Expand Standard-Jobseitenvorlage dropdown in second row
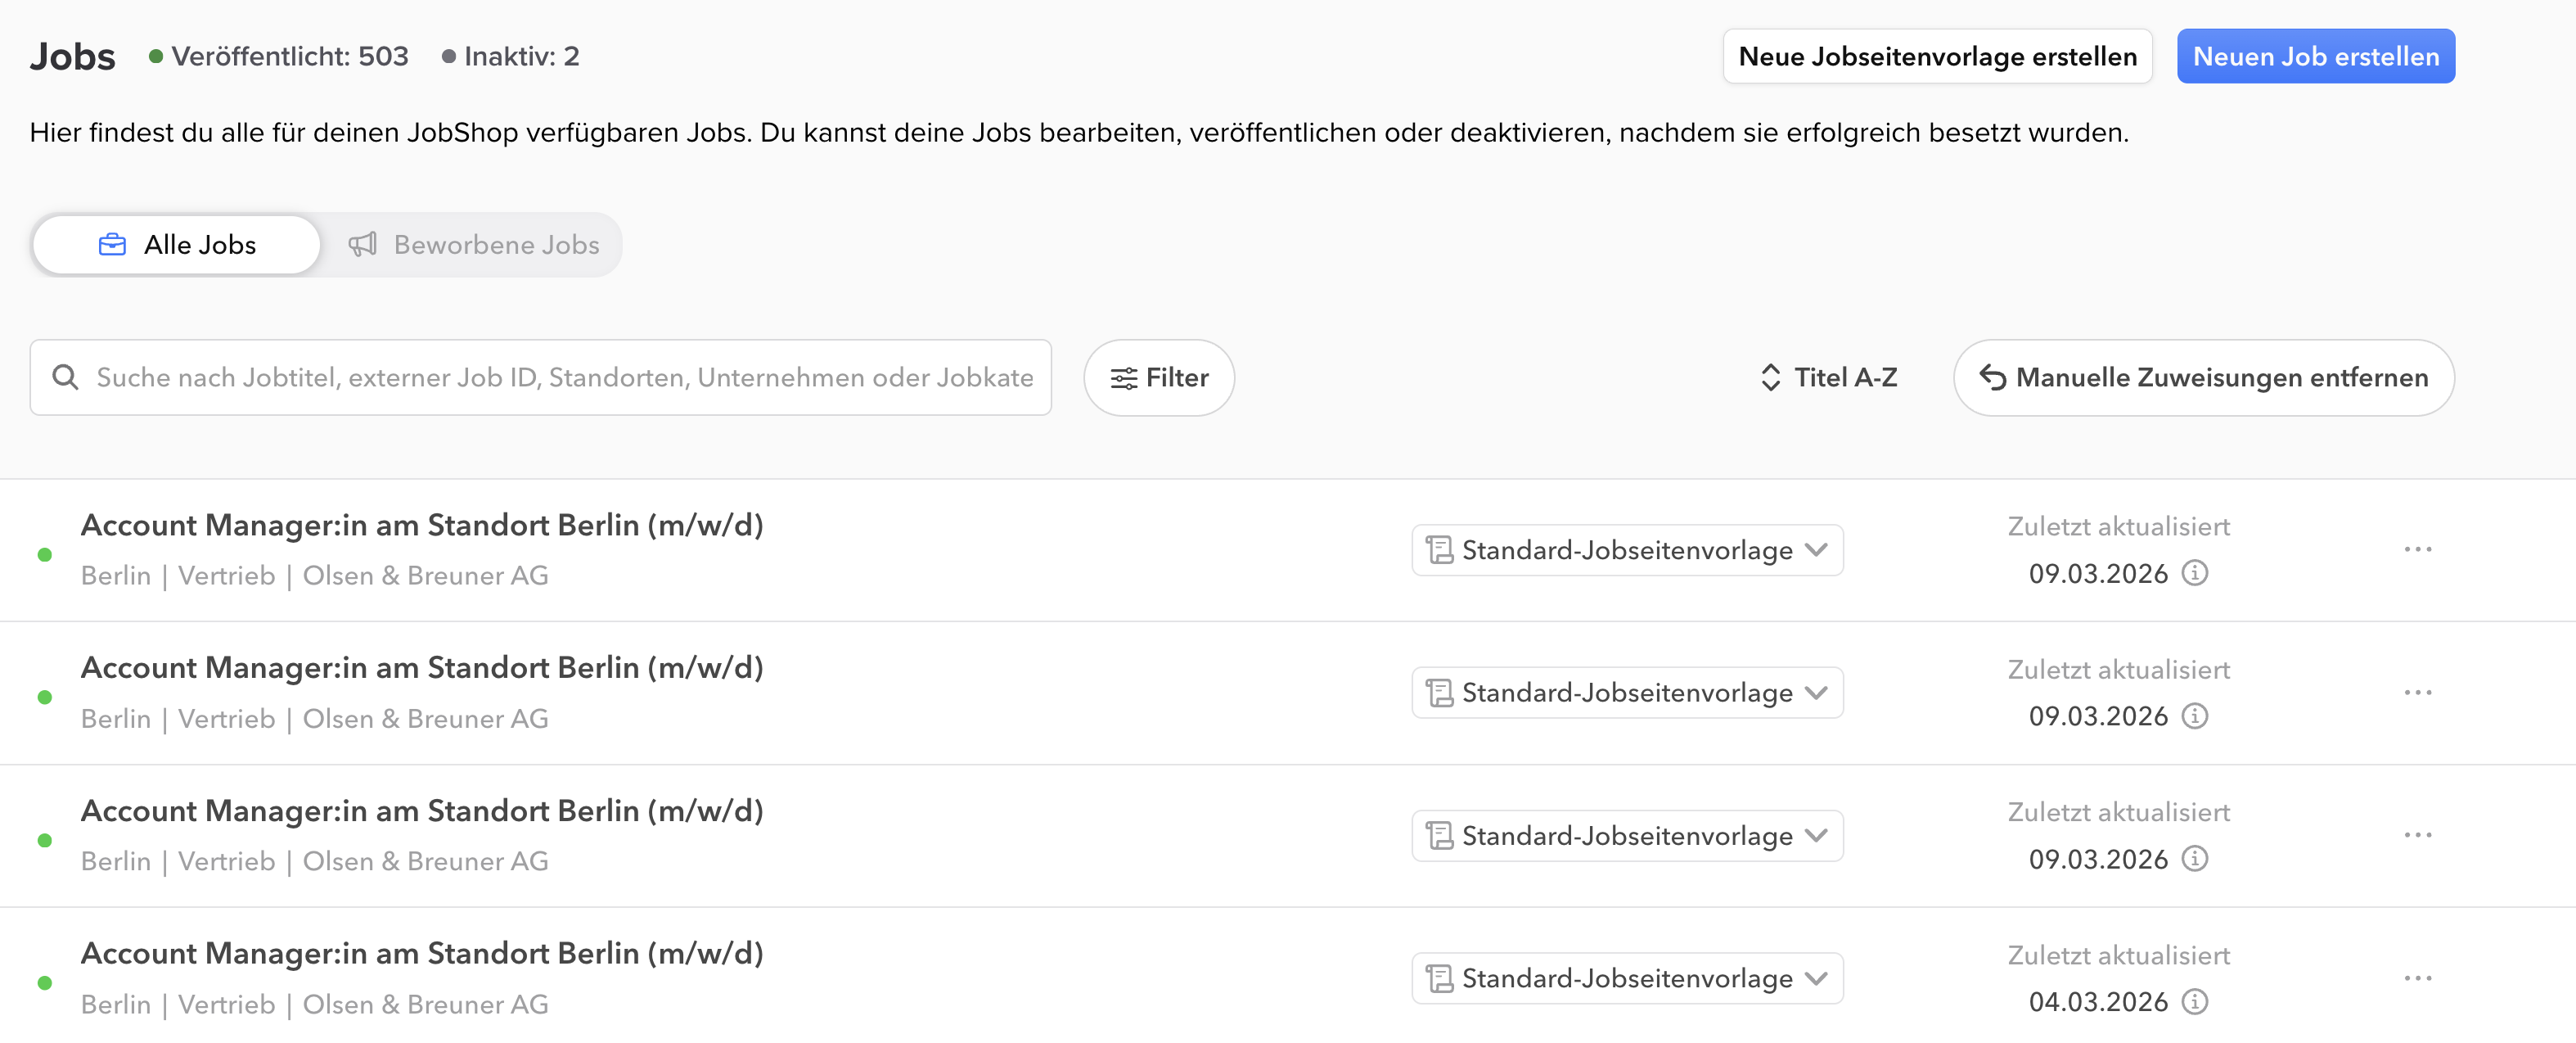 [x=1627, y=692]
